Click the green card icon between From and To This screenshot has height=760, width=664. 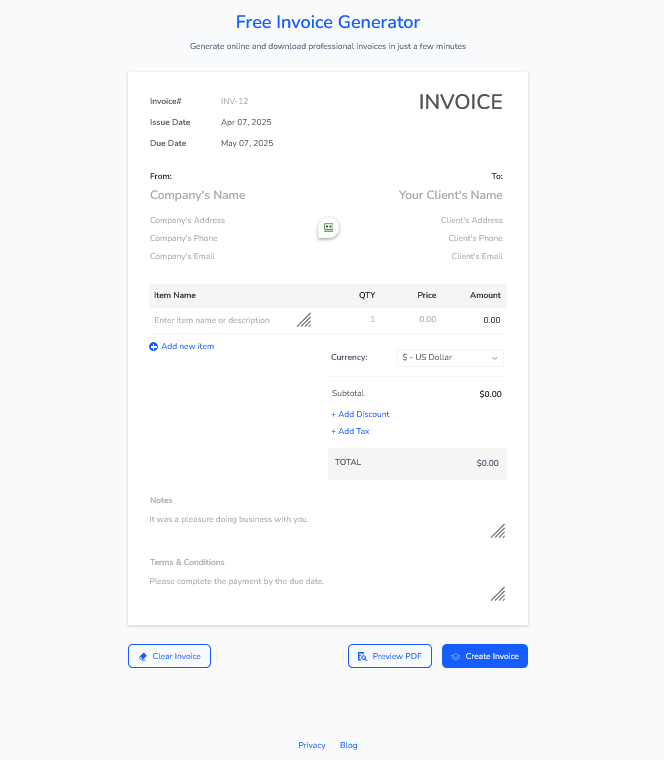[x=328, y=227]
